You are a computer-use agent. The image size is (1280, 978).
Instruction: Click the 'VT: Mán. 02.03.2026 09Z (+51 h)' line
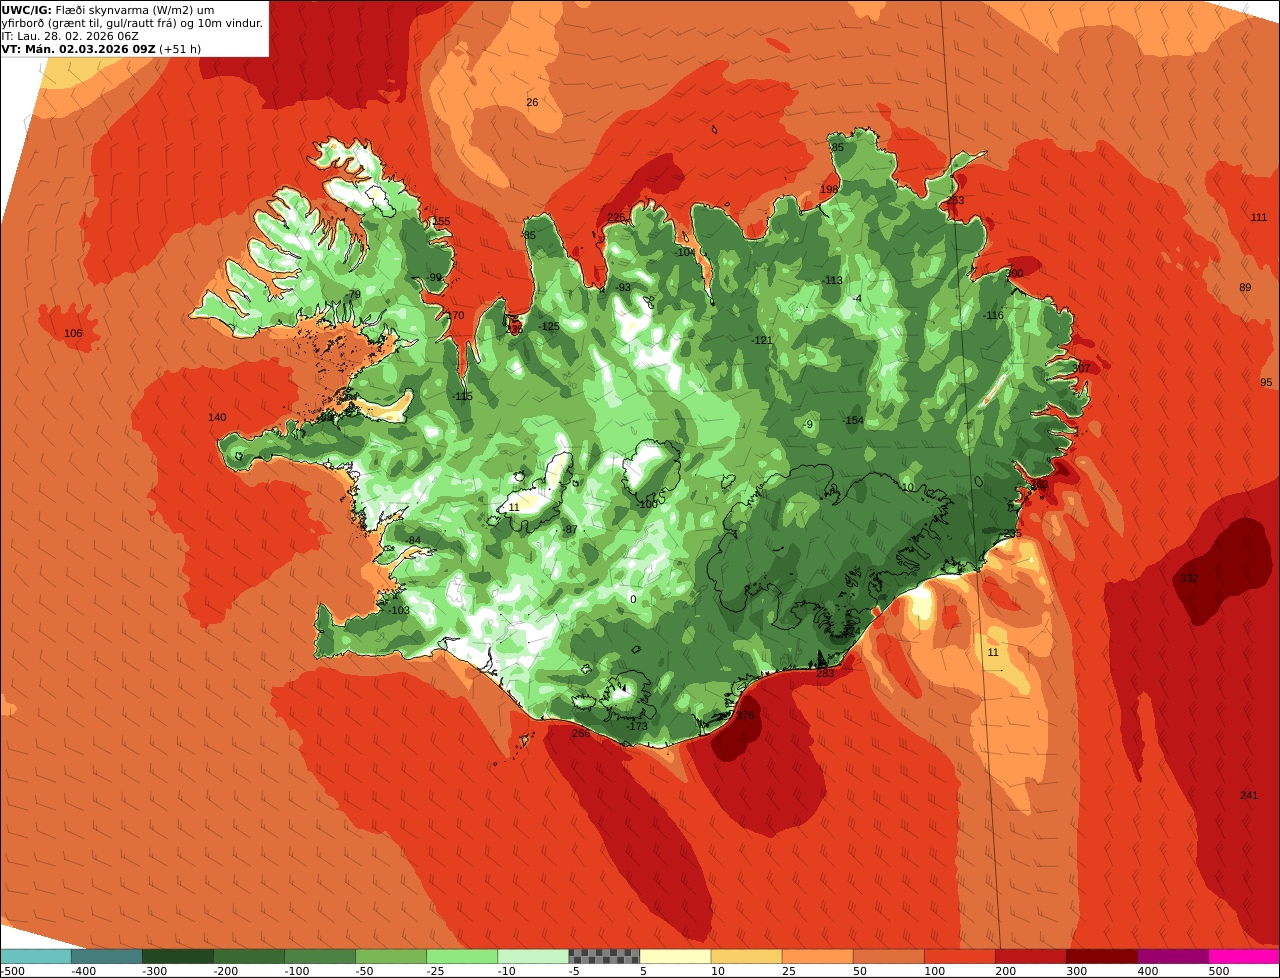click(101, 49)
